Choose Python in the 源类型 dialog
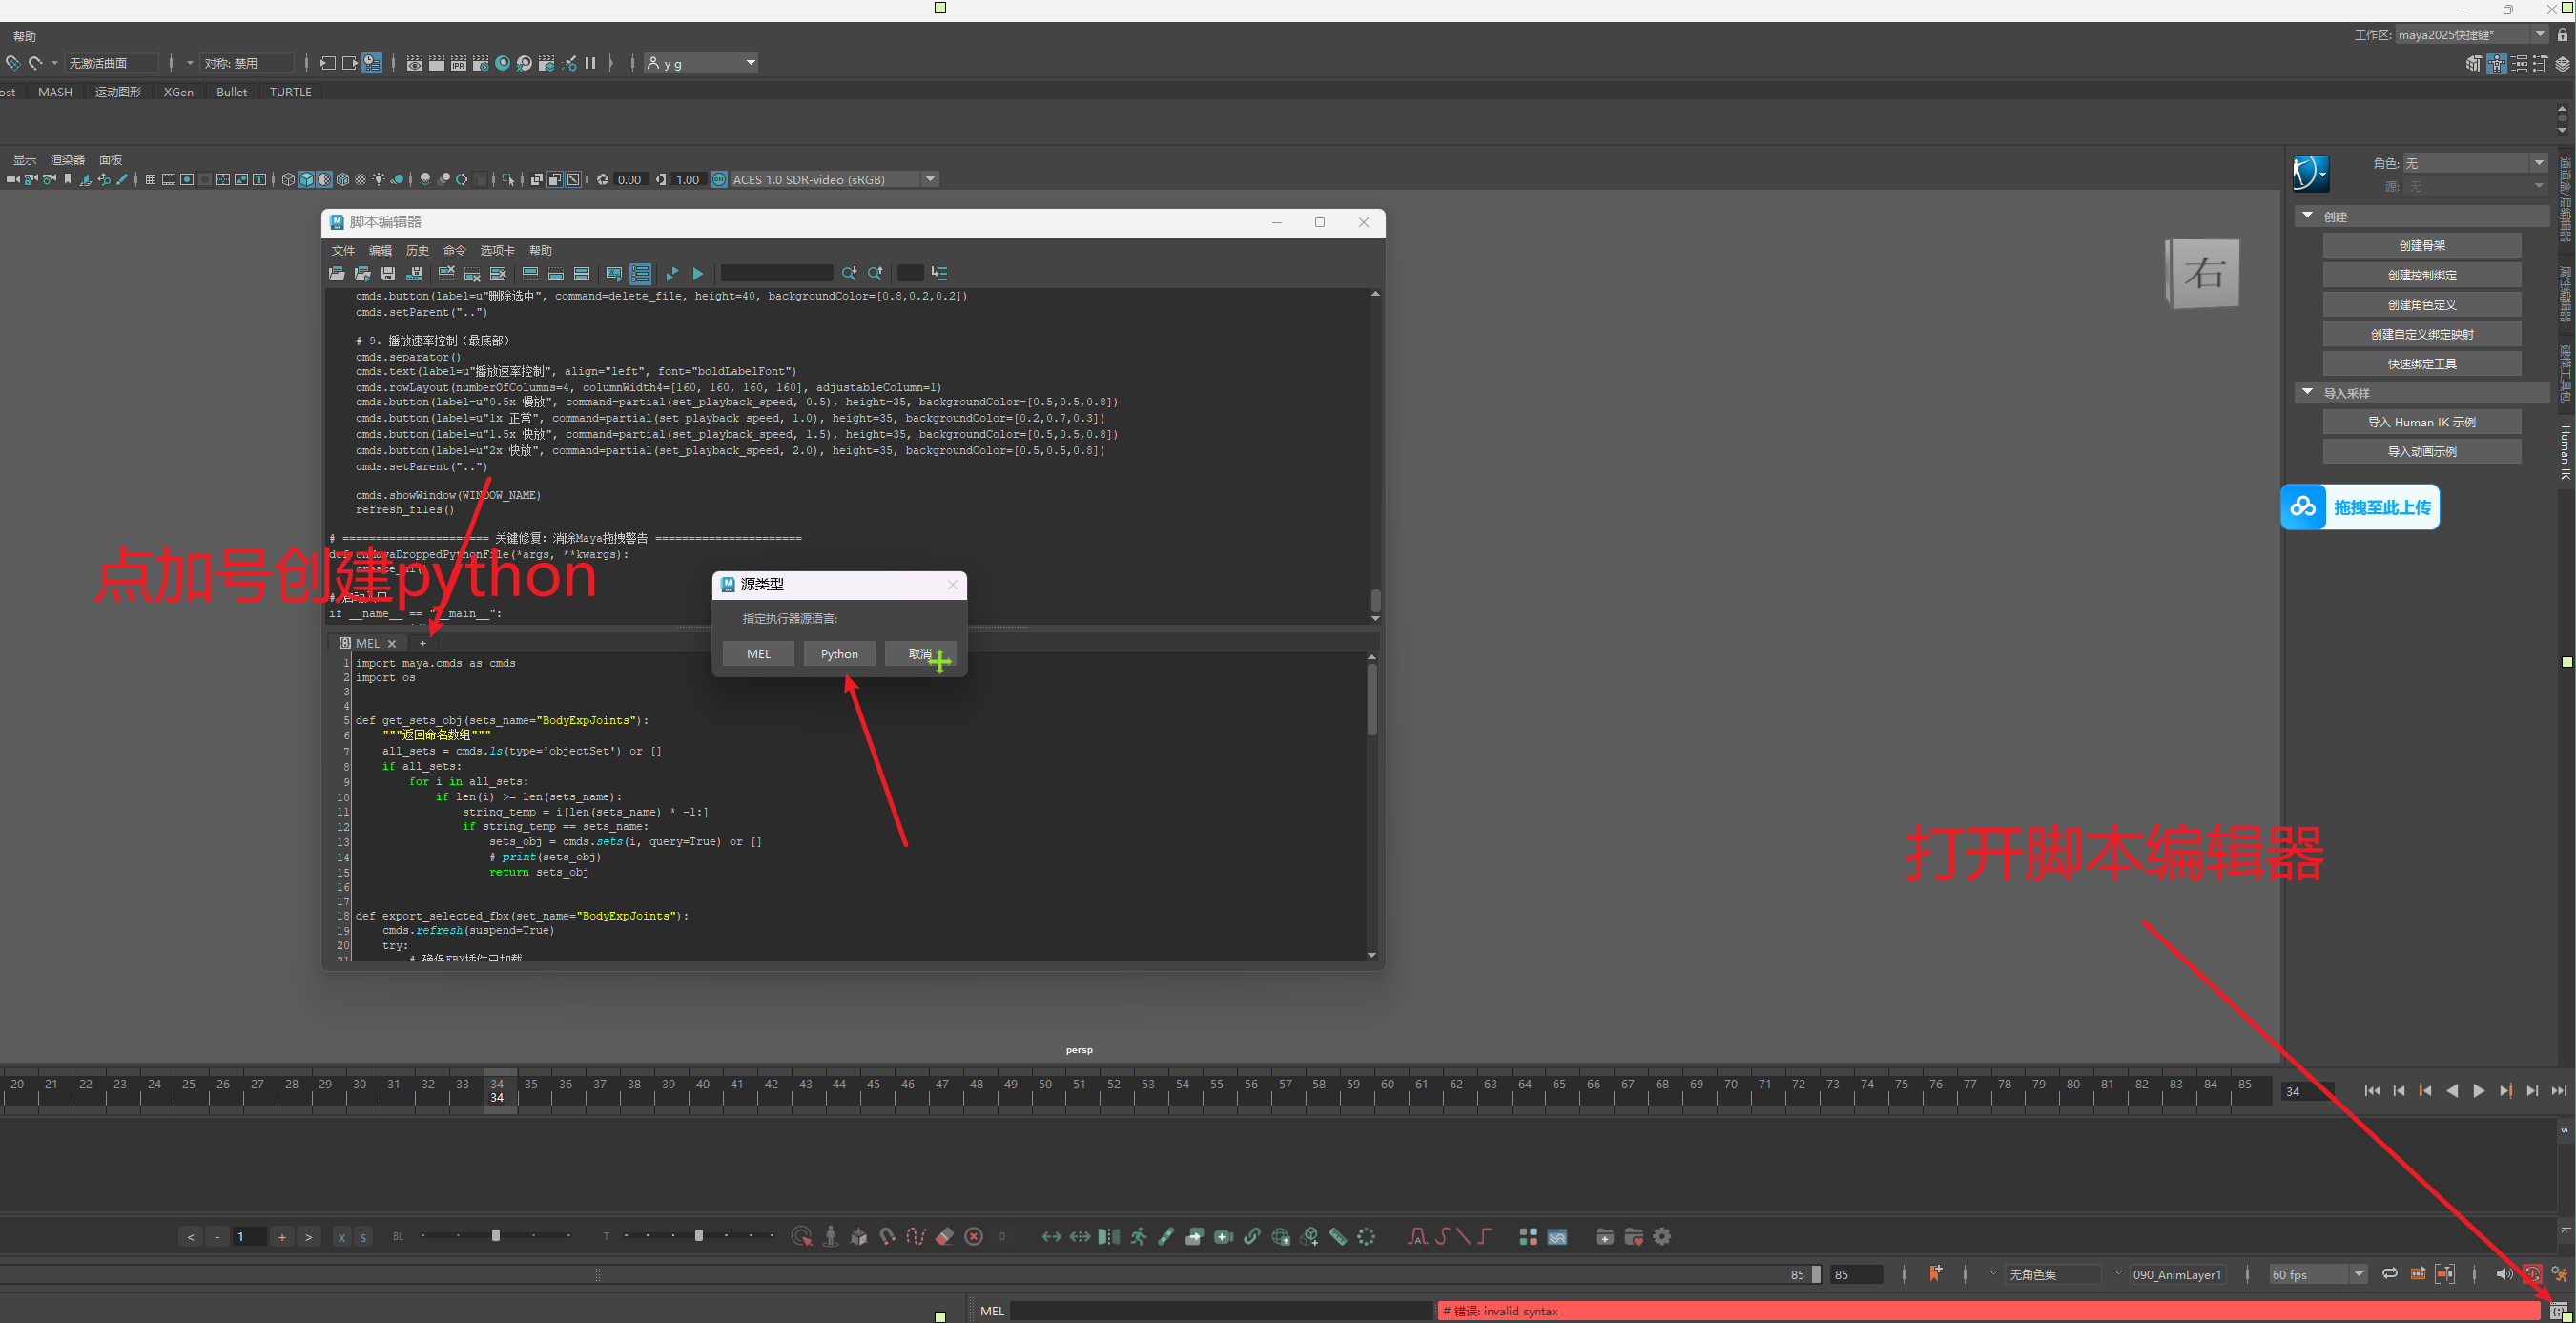Viewport: 2576px width, 1323px height. (839, 653)
